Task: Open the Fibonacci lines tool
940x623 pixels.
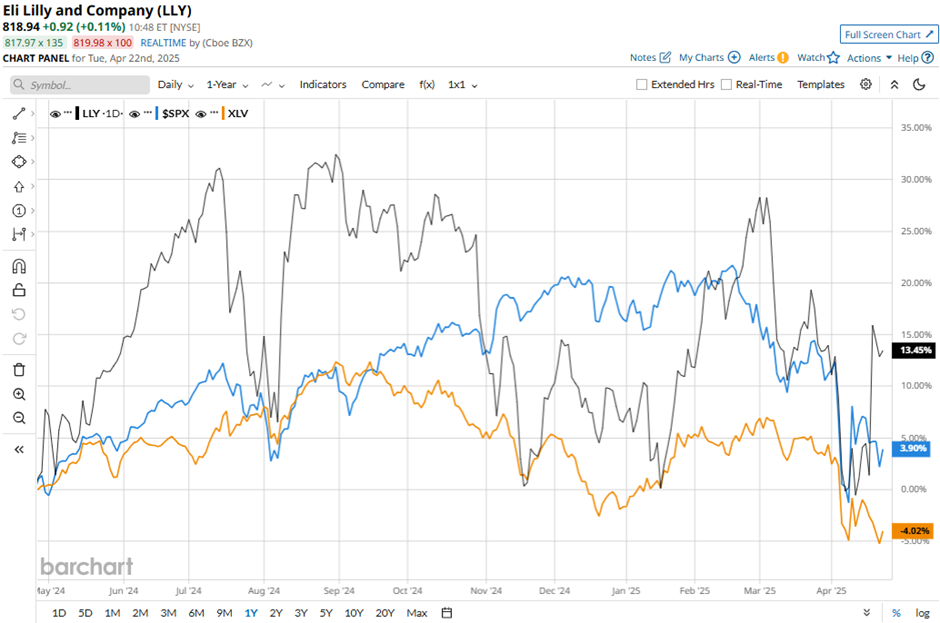Action: coord(19,138)
